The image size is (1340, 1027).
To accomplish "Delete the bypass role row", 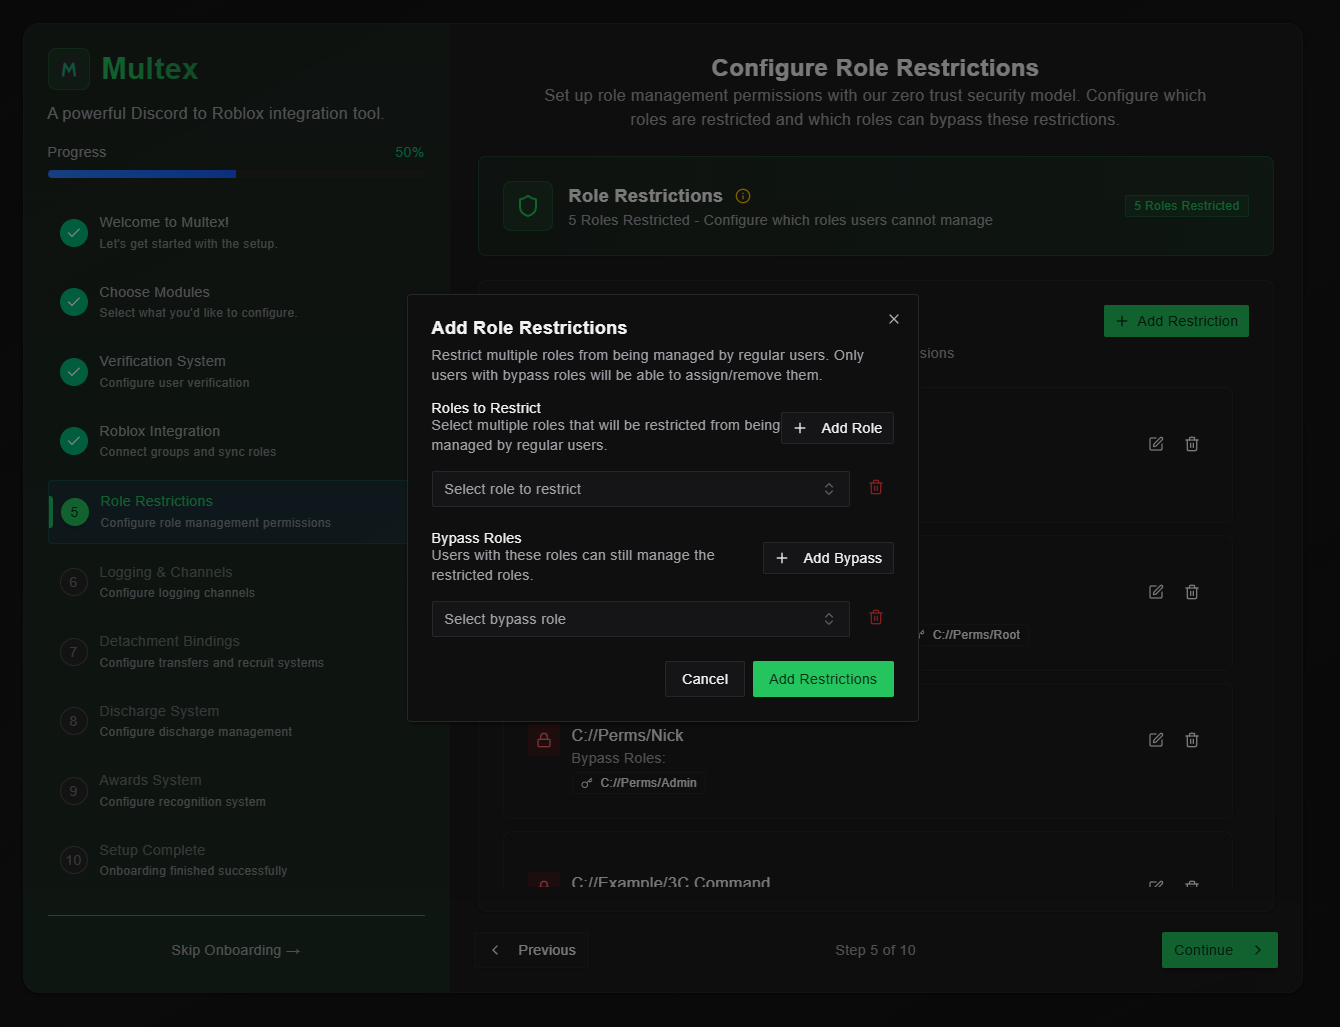I will coord(876,617).
